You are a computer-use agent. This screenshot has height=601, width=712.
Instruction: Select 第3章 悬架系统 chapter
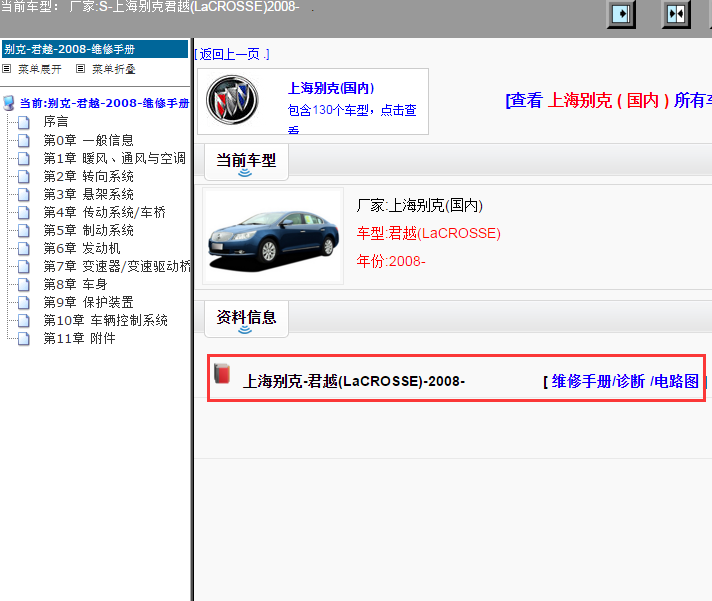point(89,194)
